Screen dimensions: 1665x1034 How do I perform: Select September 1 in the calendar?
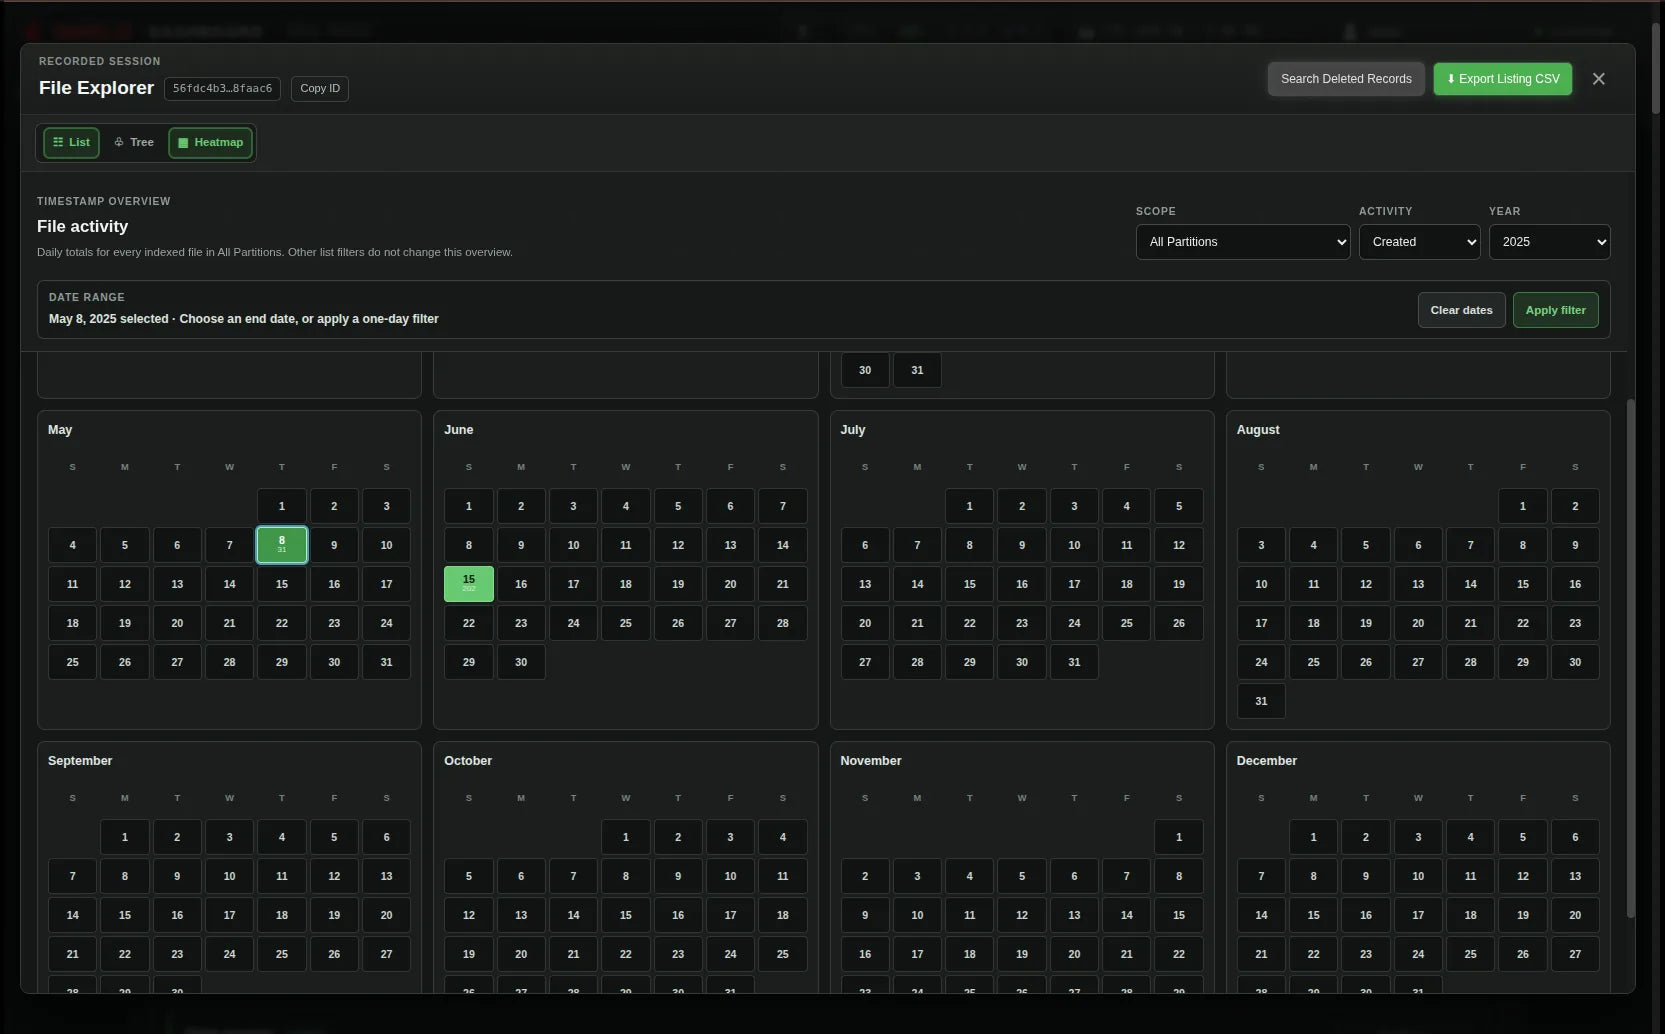[125, 837]
